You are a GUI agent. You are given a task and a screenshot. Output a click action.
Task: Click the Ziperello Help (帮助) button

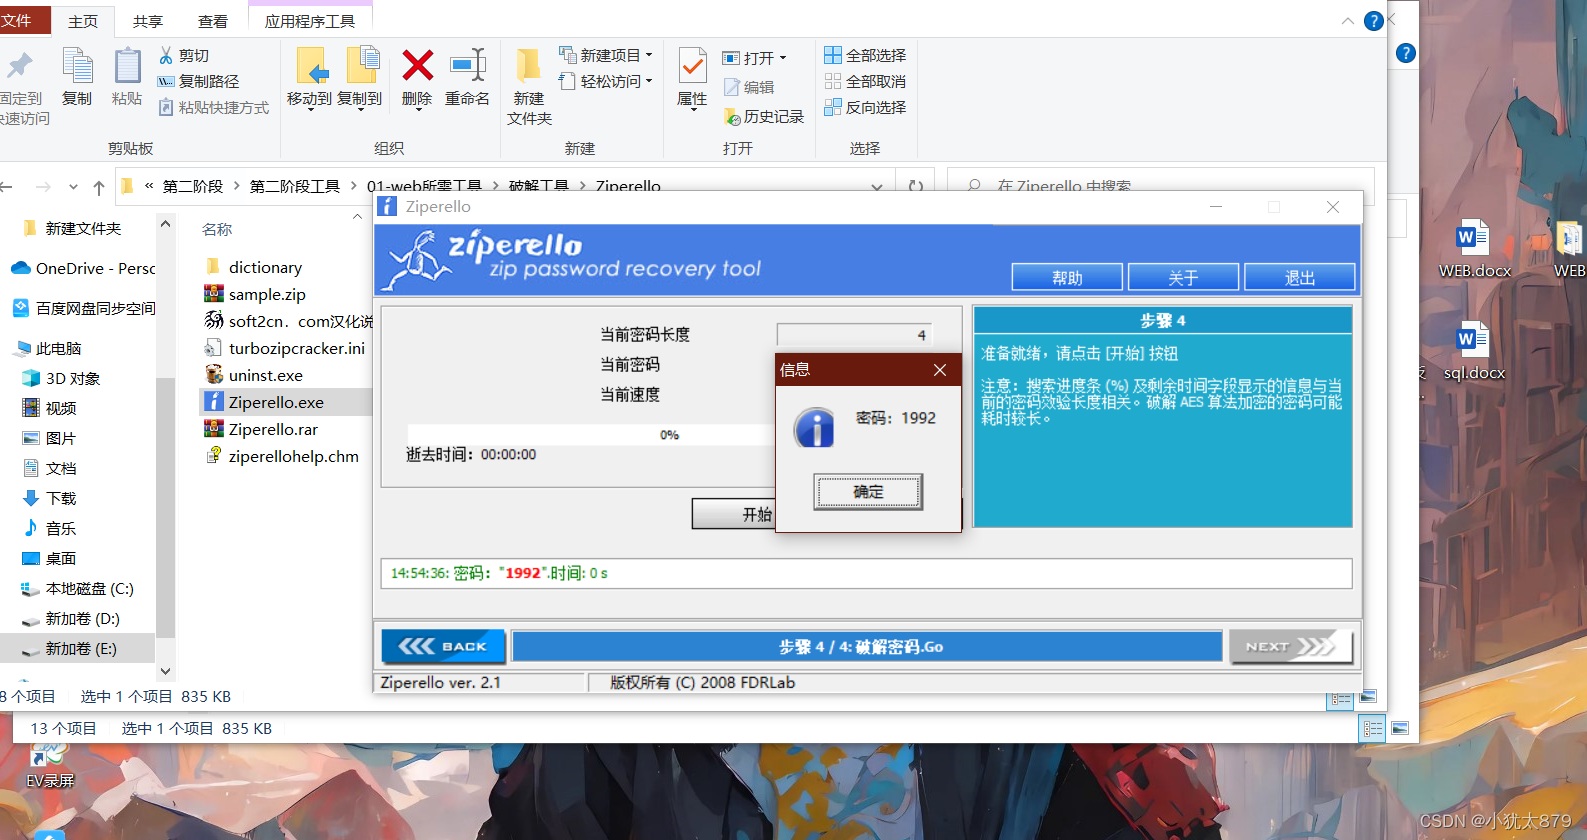(1067, 277)
